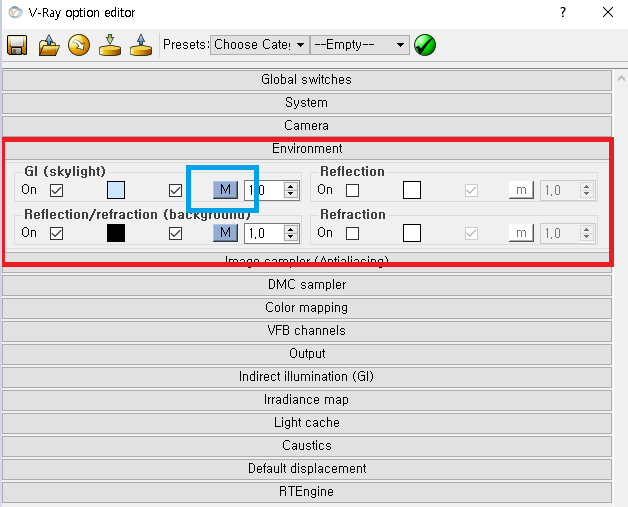The height and width of the screenshot is (507, 628).
Task: Click the Save options floppy disk icon
Action: click(17, 45)
